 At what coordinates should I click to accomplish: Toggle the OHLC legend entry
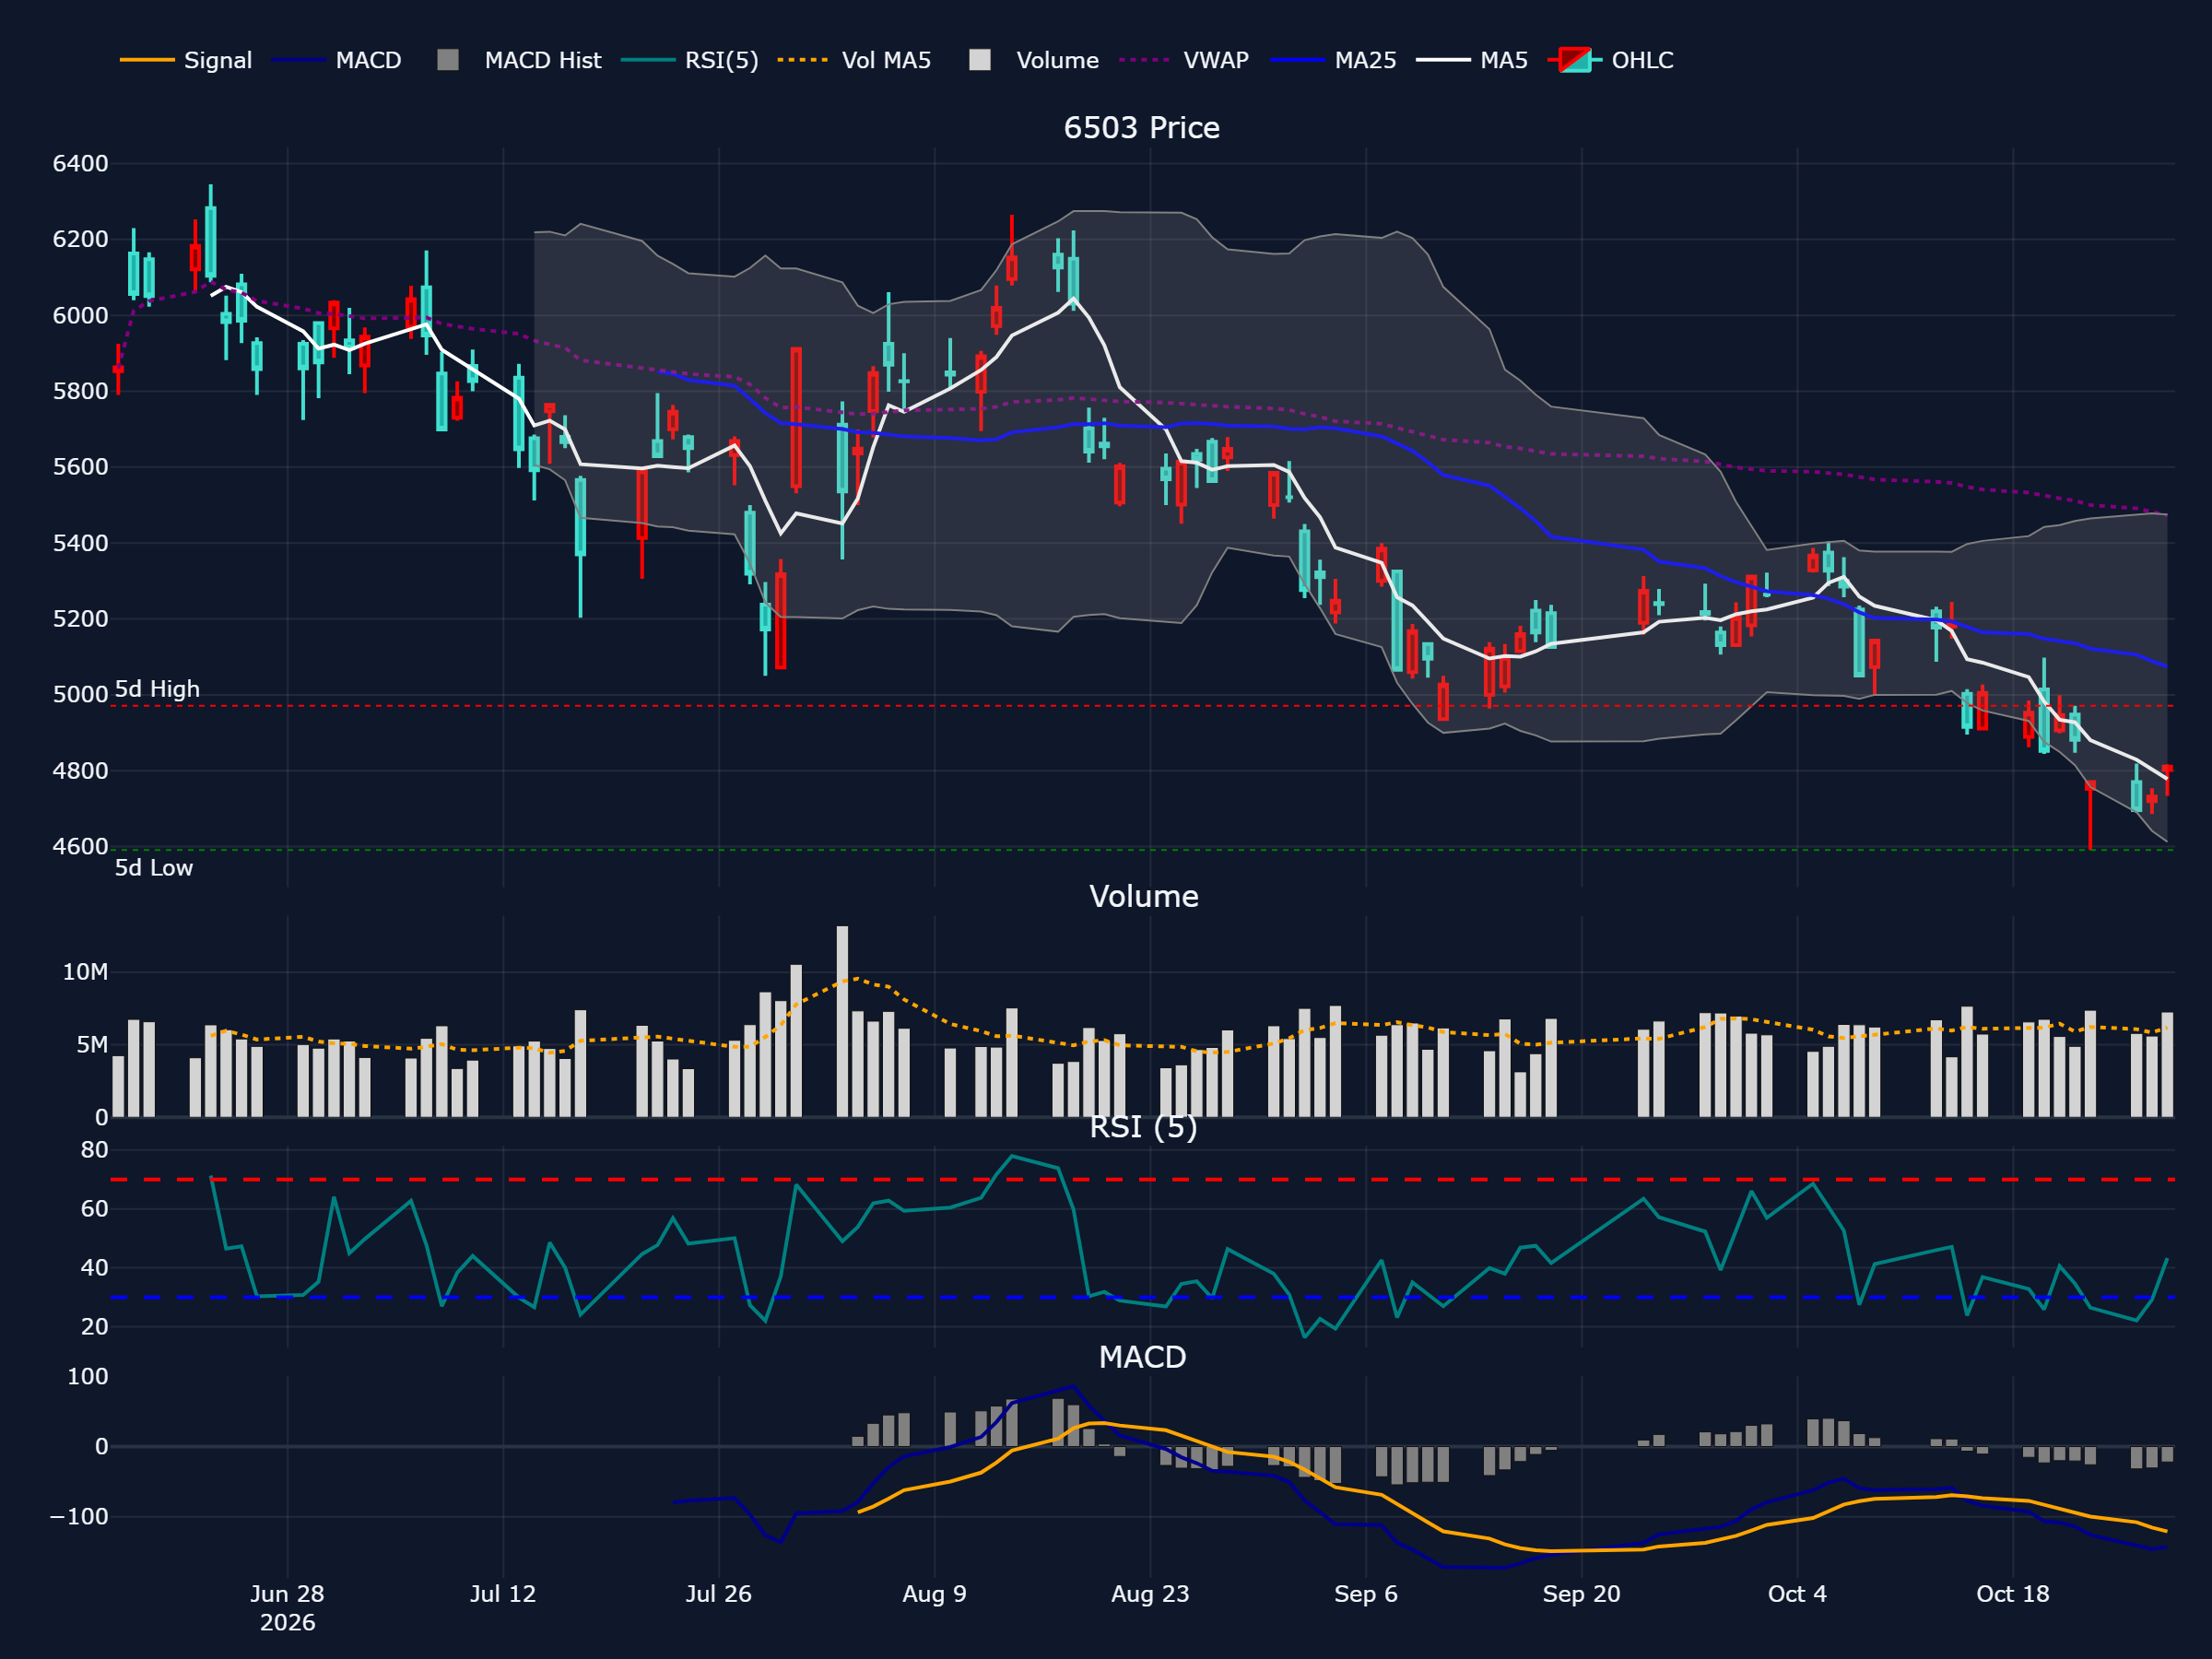(x=1611, y=60)
